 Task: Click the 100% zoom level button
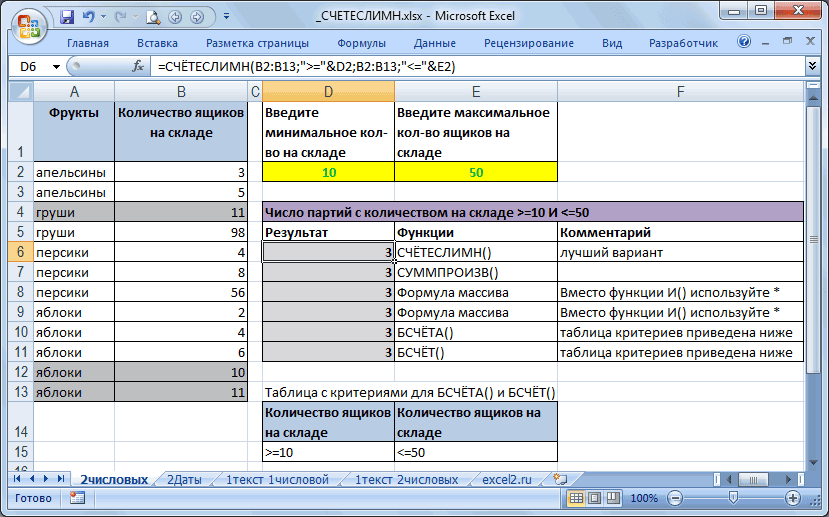644,498
